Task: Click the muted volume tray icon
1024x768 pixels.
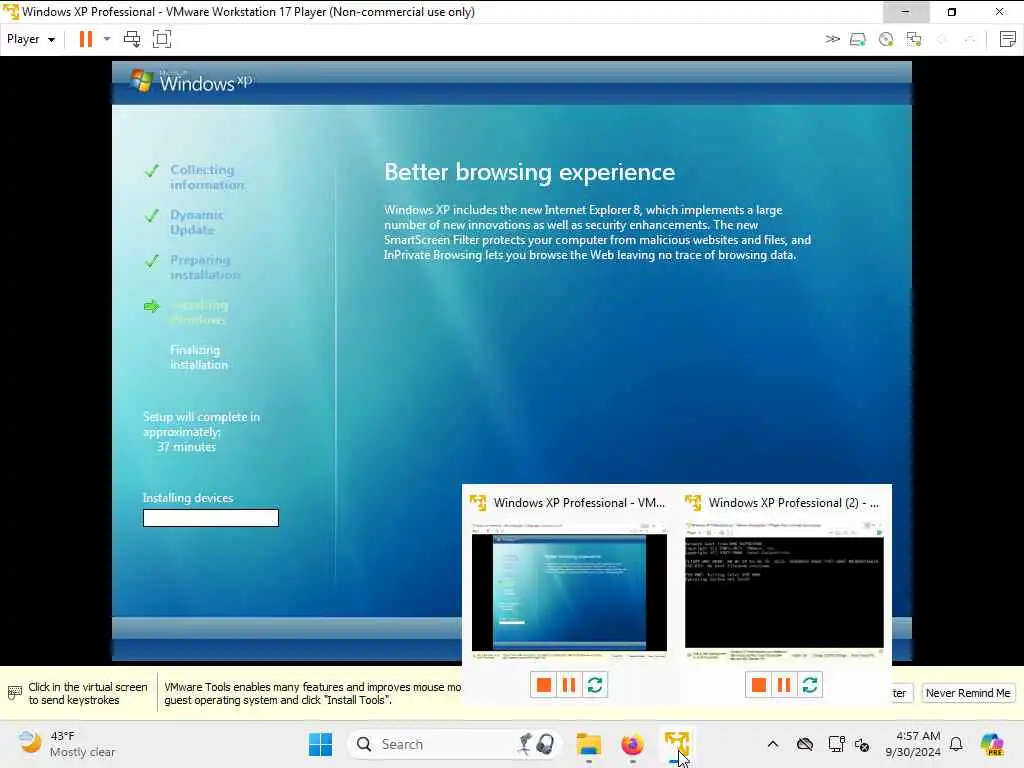Action: [862, 744]
